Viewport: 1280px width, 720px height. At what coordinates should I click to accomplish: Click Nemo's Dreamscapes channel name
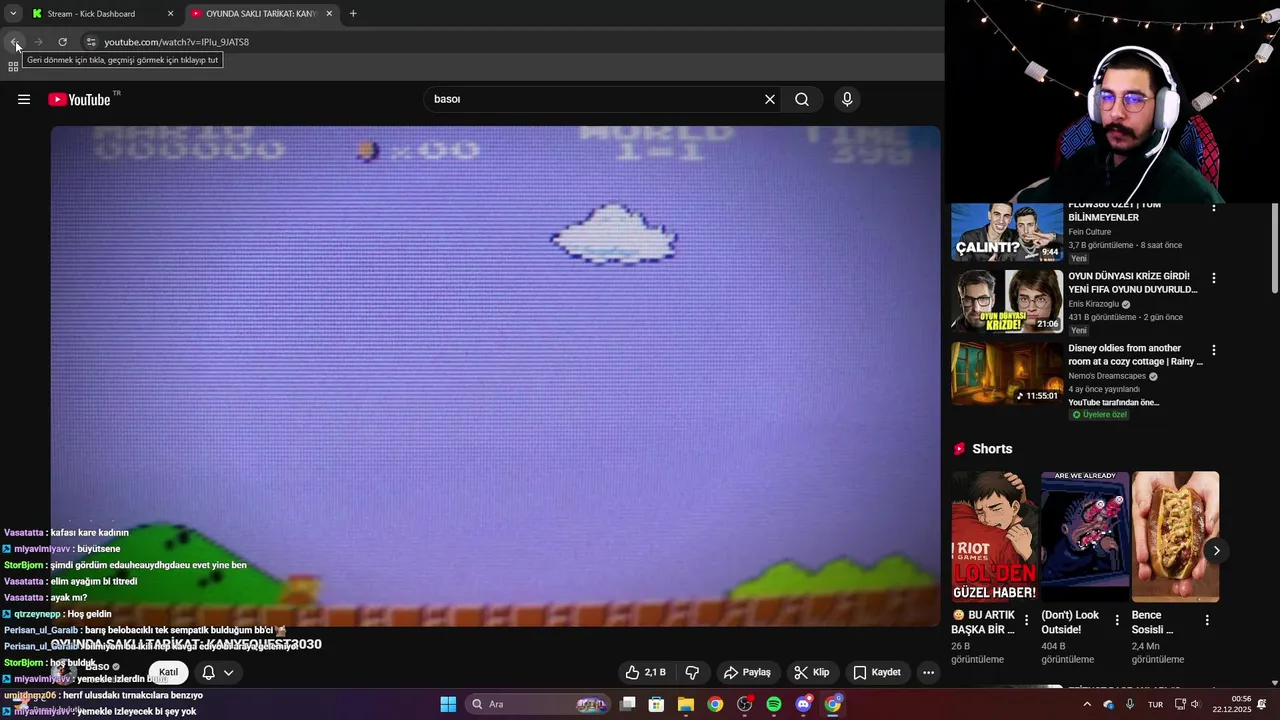1108,376
